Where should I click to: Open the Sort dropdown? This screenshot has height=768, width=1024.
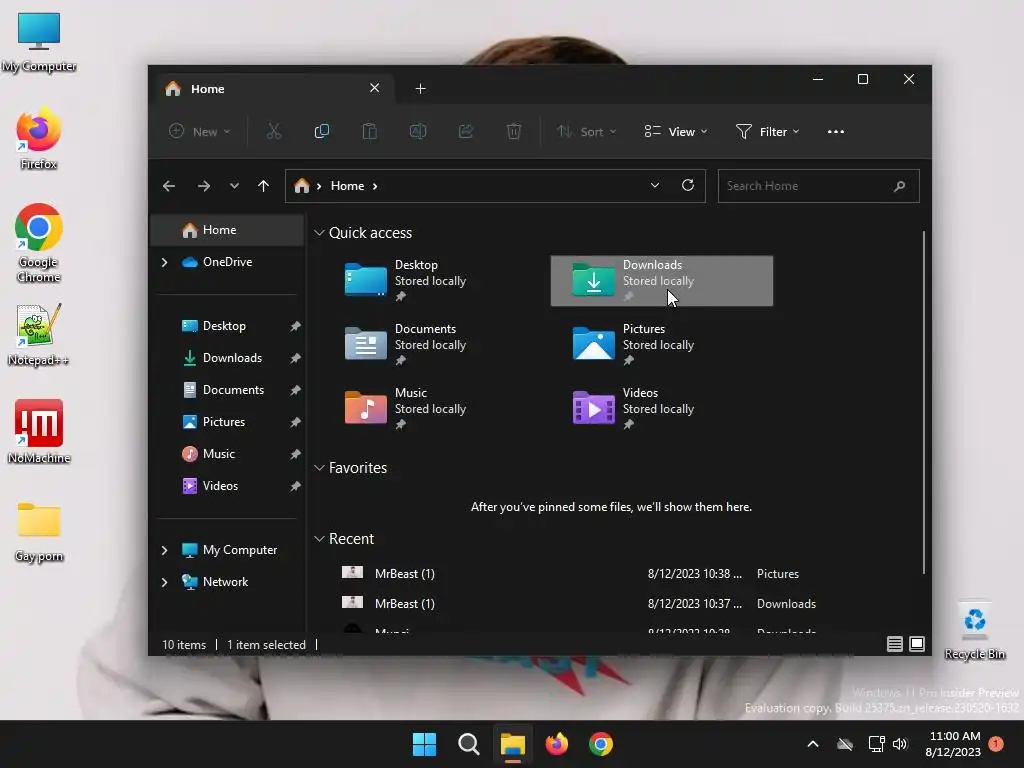point(586,131)
